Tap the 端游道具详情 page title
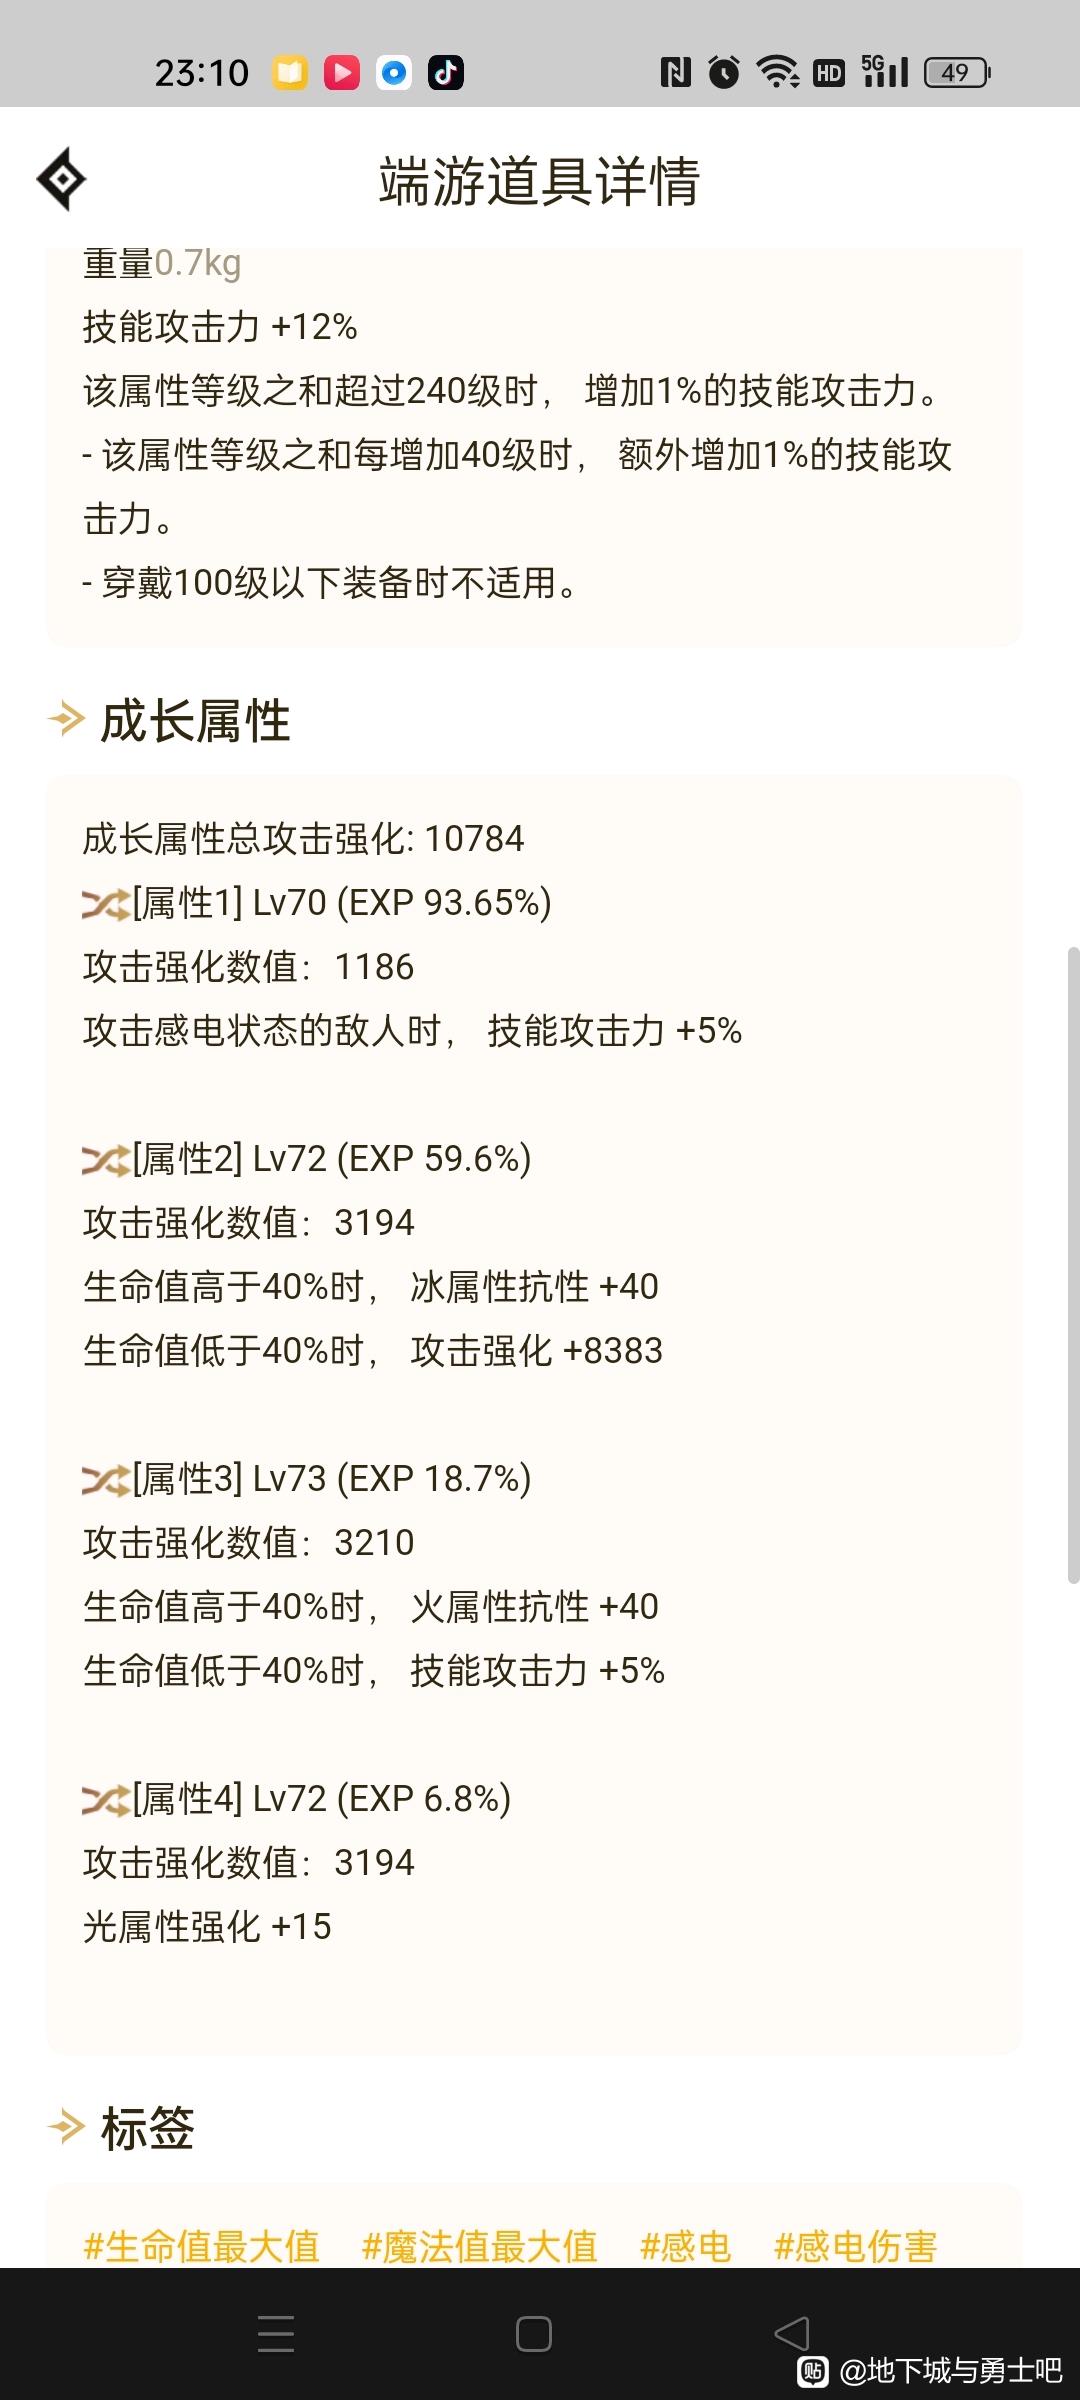1080x2400 pixels. [x=539, y=181]
